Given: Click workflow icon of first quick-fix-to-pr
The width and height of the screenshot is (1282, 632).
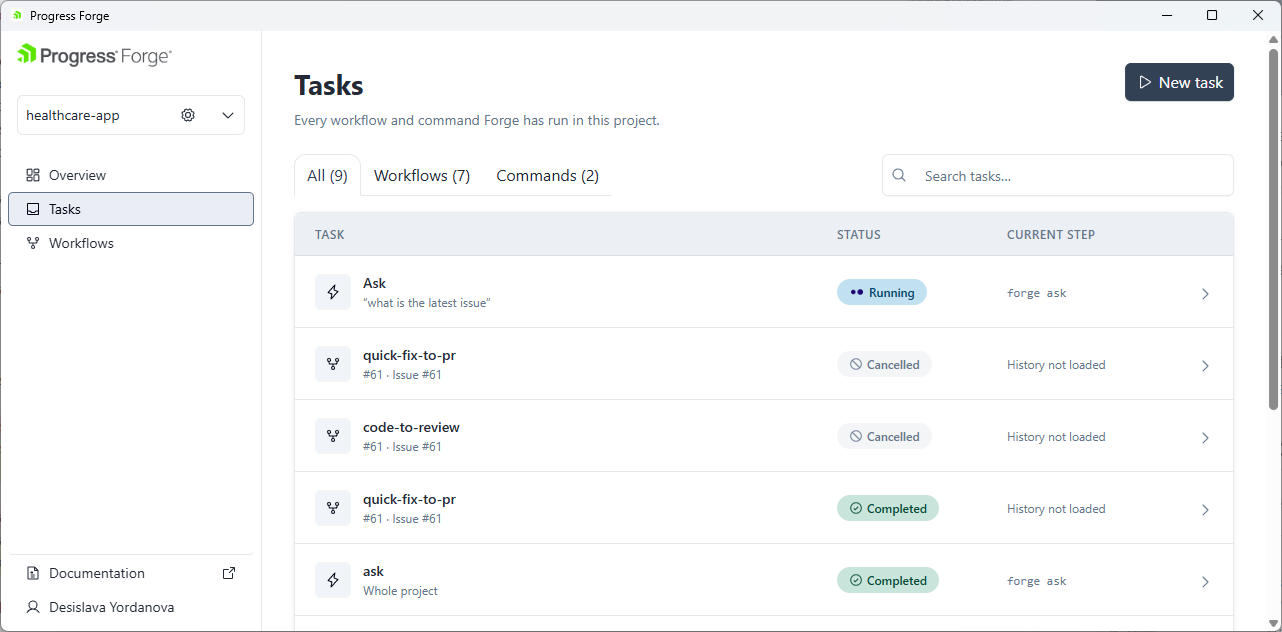Looking at the screenshot, I should point(333,364).
